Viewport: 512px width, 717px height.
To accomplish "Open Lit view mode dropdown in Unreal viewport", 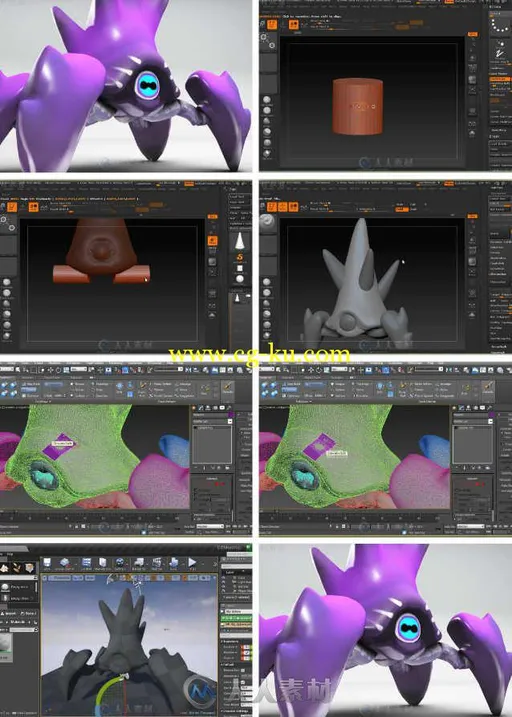I will 78,578.
